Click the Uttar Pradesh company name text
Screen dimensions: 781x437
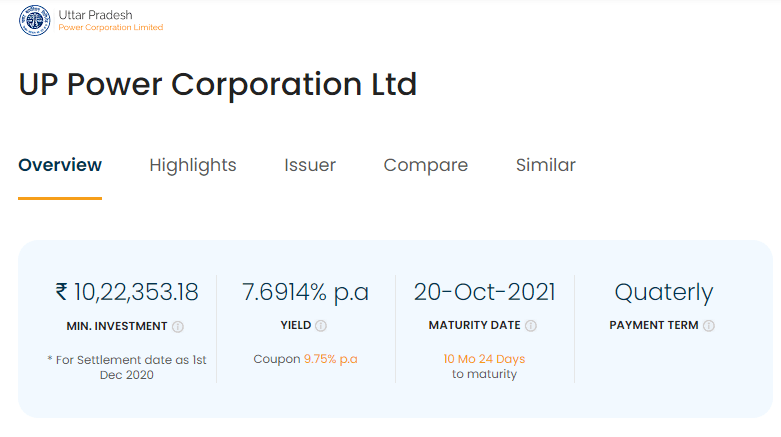point(95,15)
